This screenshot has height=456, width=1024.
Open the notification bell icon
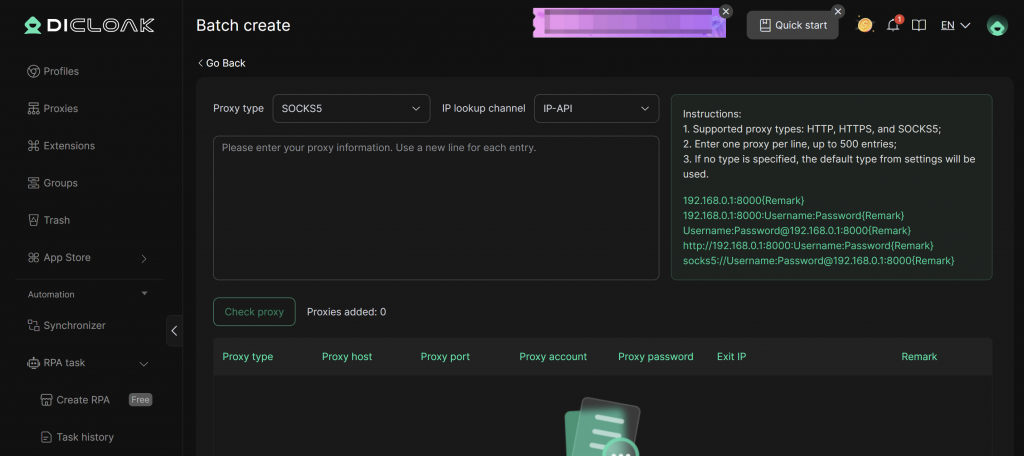point(893,25)
